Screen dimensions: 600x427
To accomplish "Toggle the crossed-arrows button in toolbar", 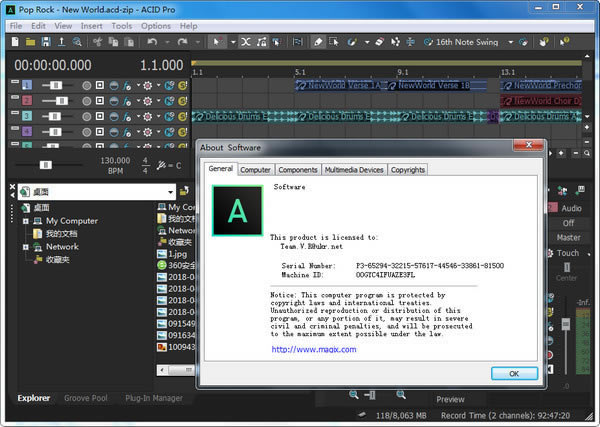I will pyautogui.click(x=246, y=42).
